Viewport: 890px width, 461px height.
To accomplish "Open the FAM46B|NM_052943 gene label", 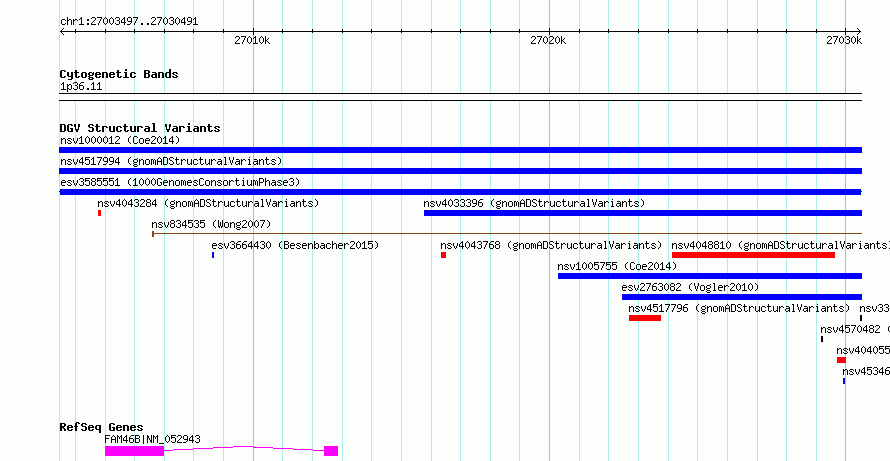I will (x=152, y=439).
